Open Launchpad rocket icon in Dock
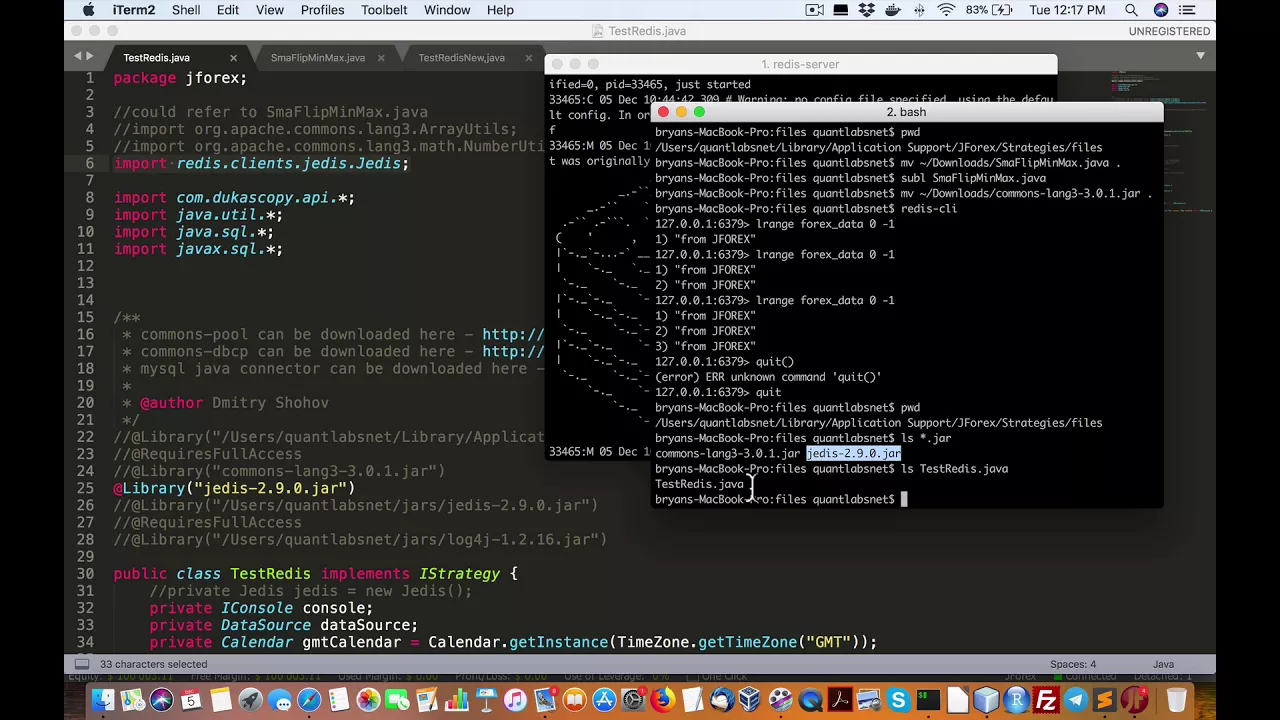 point(250,700)
